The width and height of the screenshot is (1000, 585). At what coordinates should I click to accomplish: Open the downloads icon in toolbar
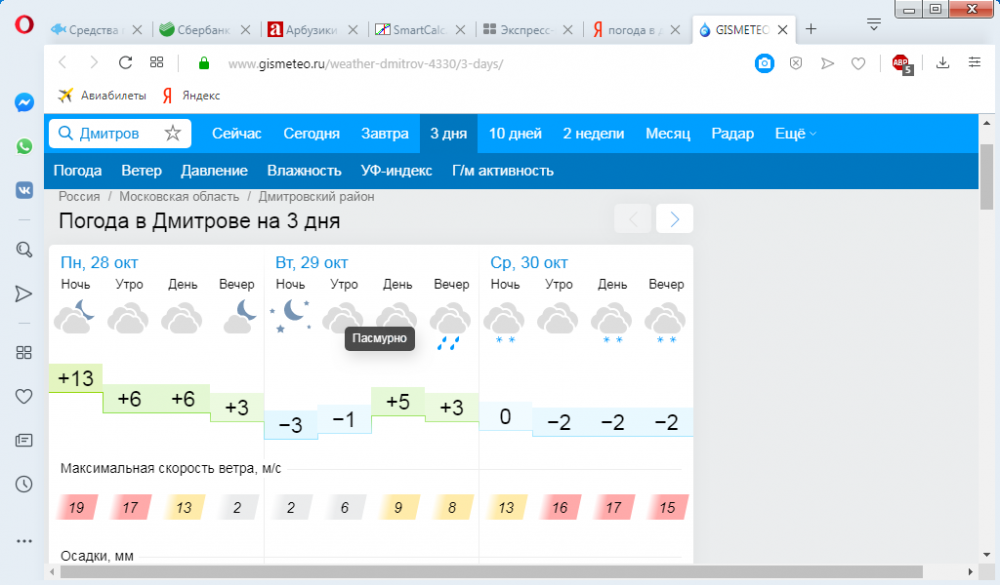[x=942, y=63]
